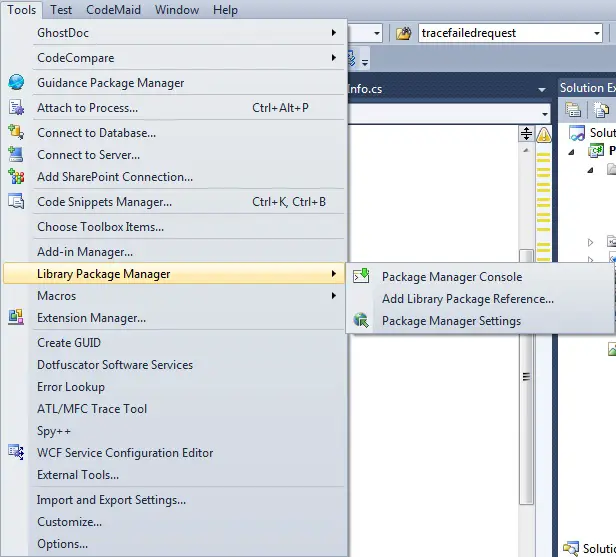Select Import and Export Settings...
The image size is (616, 557).
click(175, 500)
